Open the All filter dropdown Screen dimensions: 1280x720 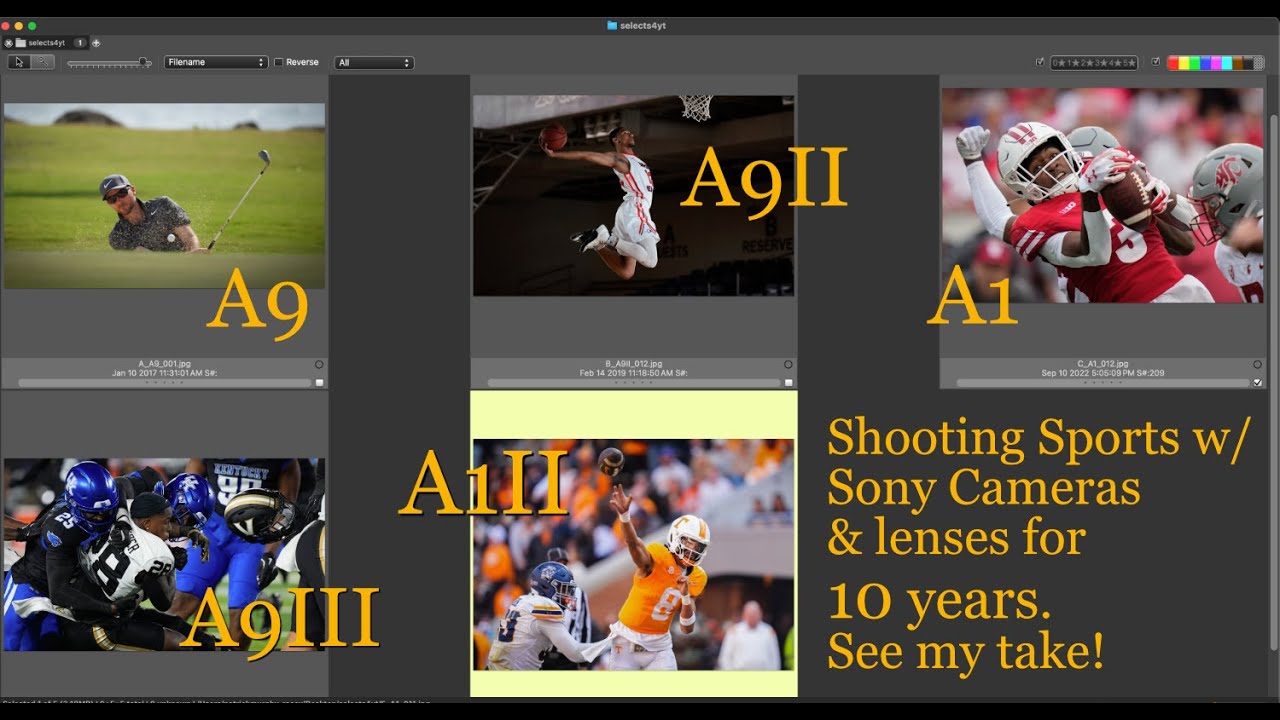pyautogui.click(x=374, y=62)
